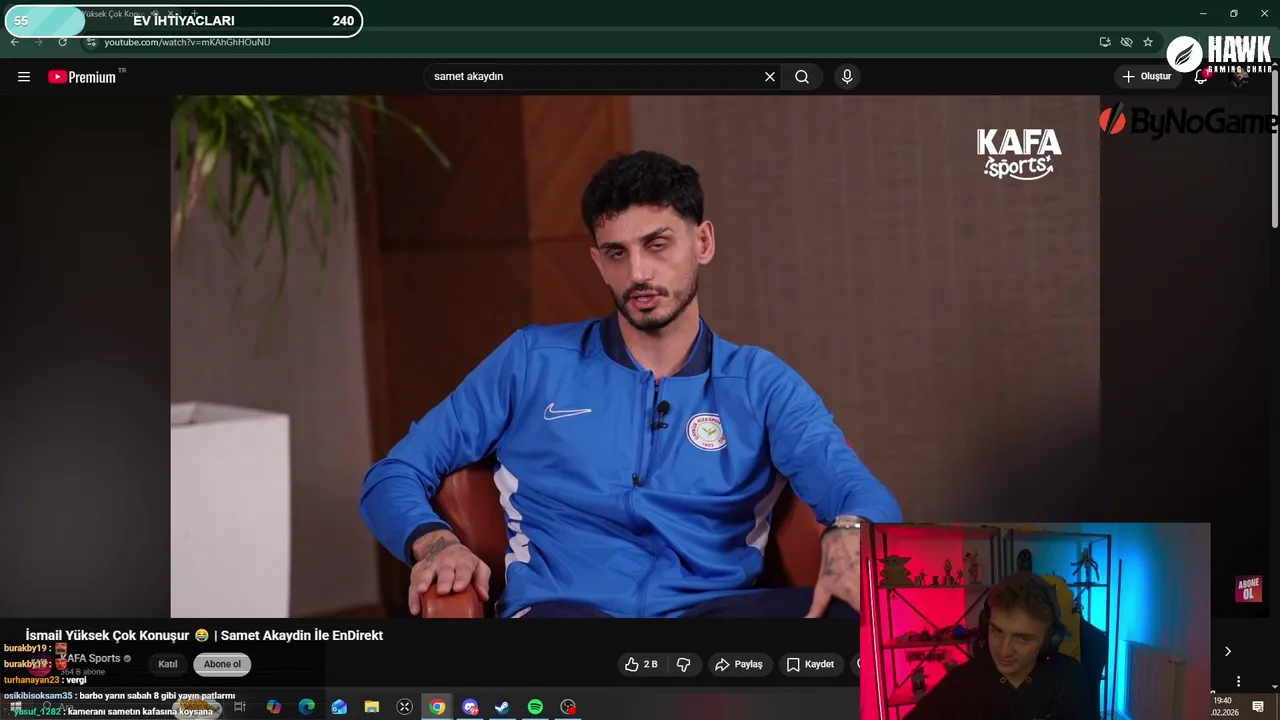
Task: Click osikibisoksam35 chat message about barbo
Action: click(119, 696)
